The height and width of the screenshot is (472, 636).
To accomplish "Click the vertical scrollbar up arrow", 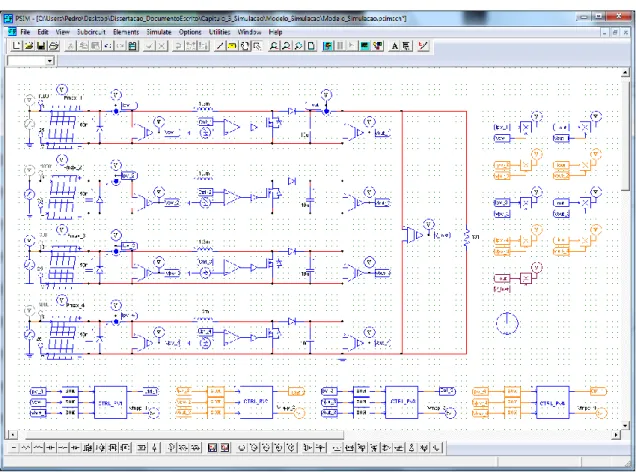I will click(625, 72).
